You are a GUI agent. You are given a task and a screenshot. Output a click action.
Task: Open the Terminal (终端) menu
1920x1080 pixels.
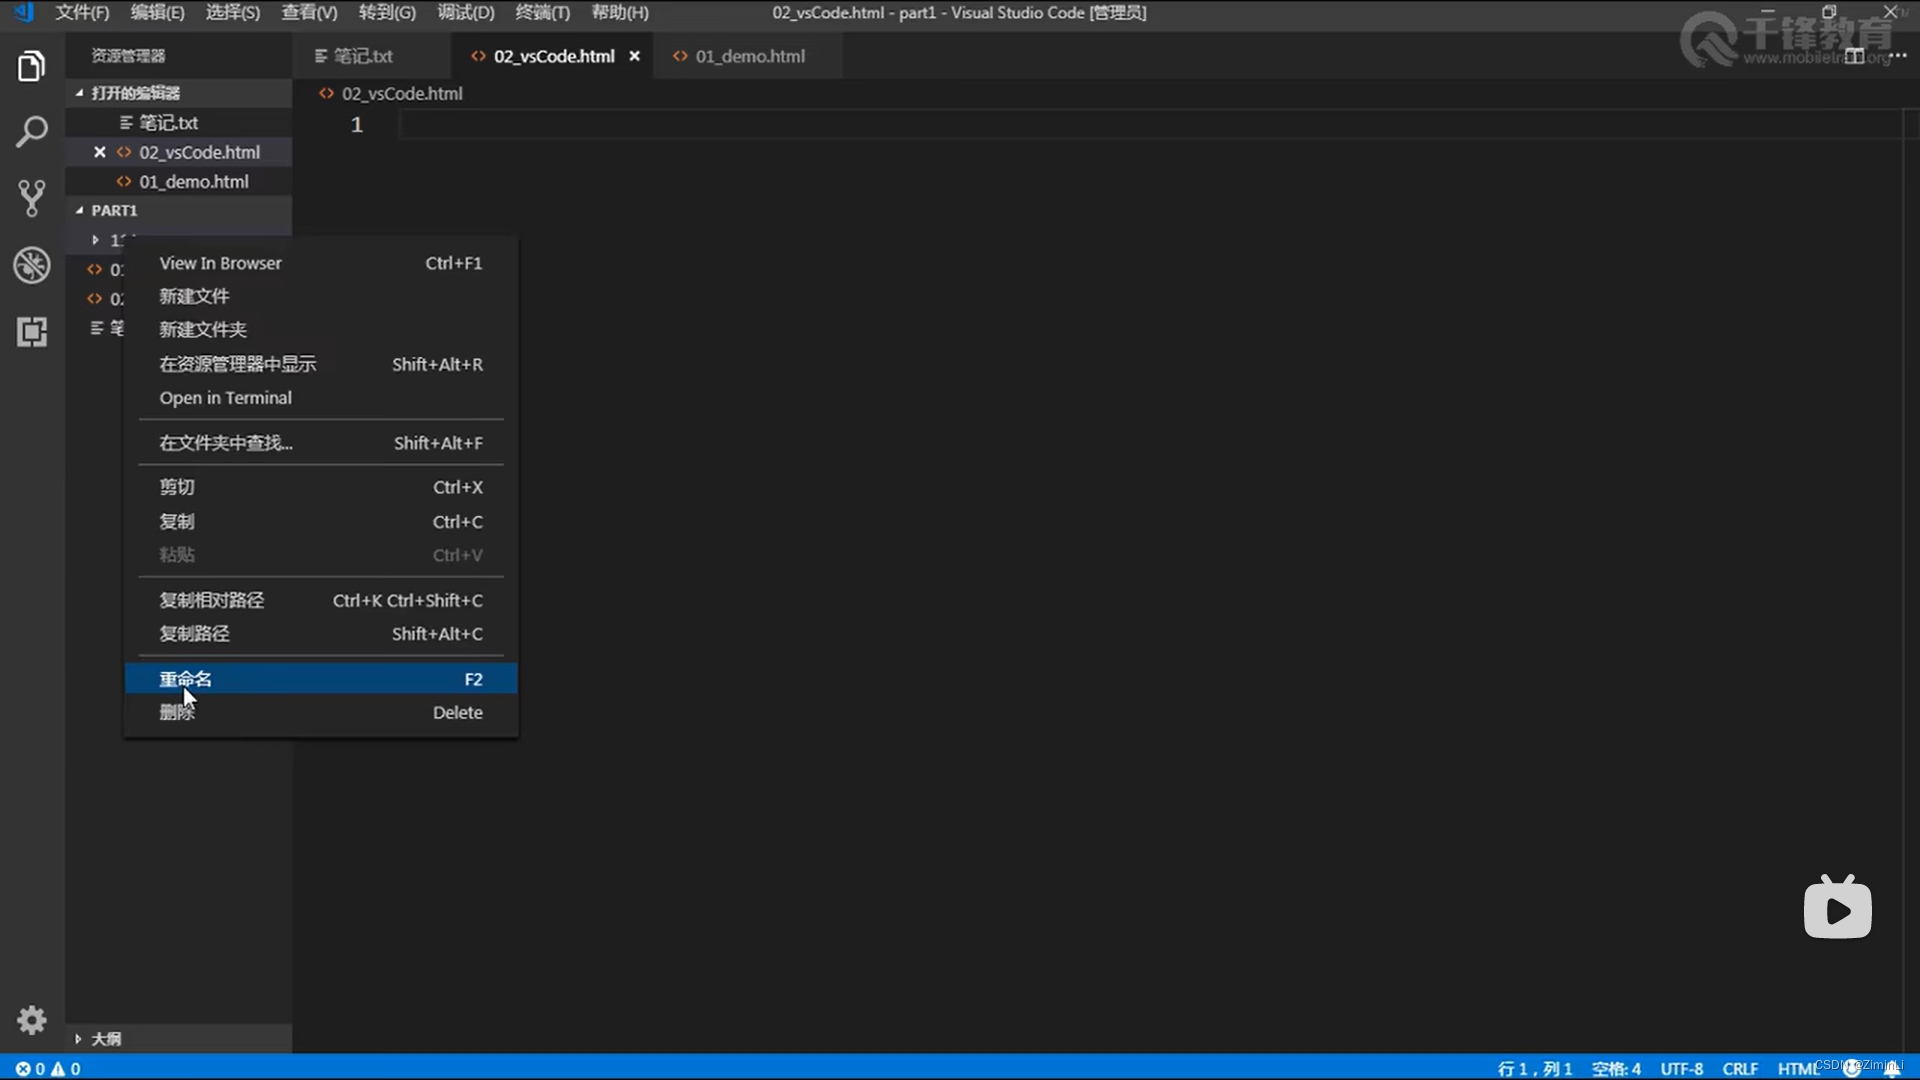tap(542, 13)
